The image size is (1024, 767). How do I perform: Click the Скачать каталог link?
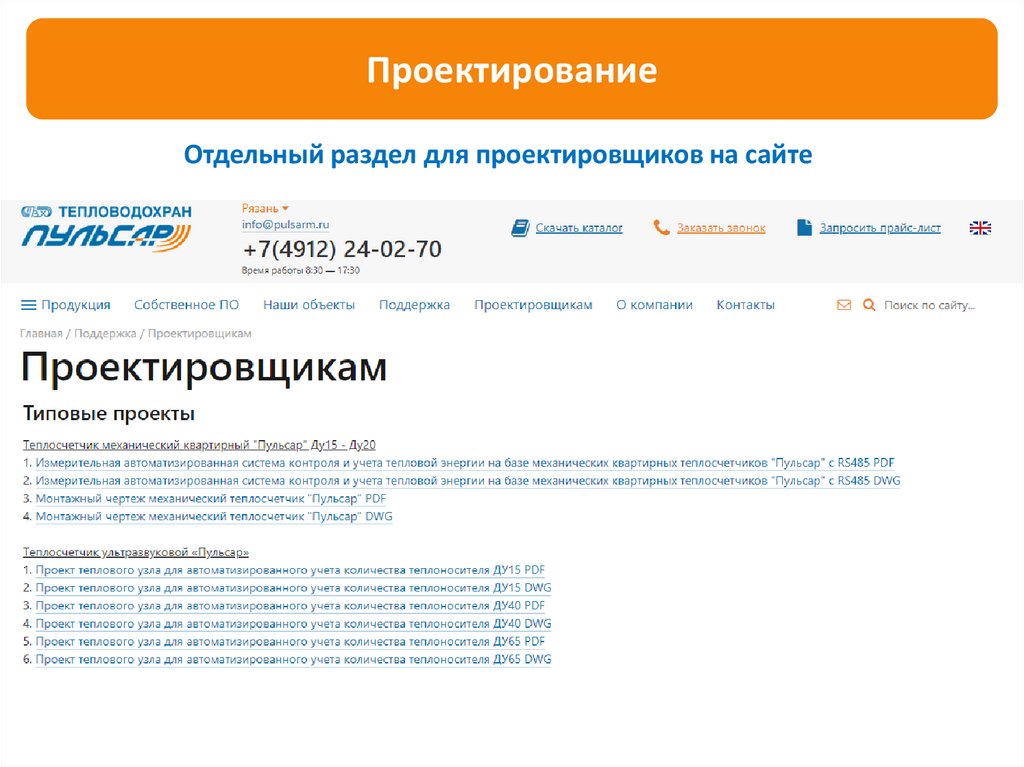pos(579,228)
